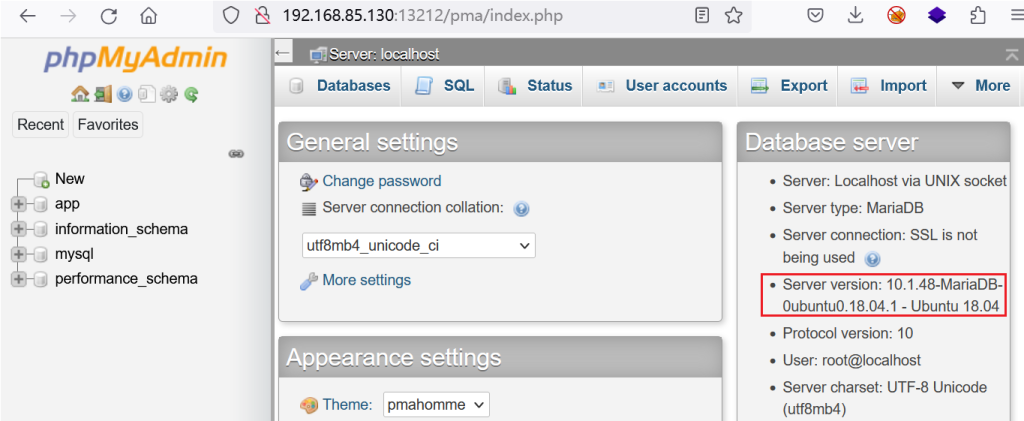Click help icon beside Server connection collation
Image resolution: width=1024 pixels, height=421 pixels.
click(x=521, y=209)
